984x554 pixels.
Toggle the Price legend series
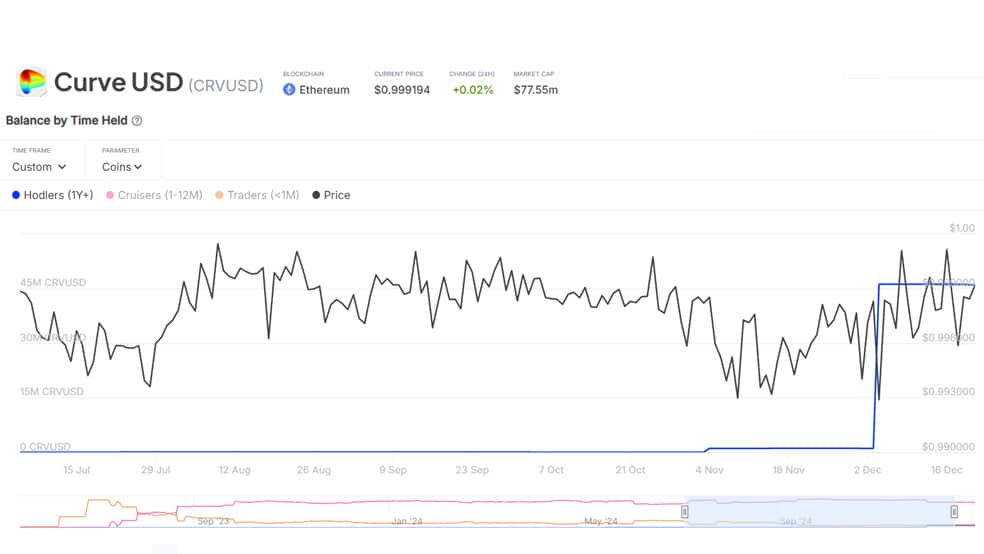(x=331, y=195)
